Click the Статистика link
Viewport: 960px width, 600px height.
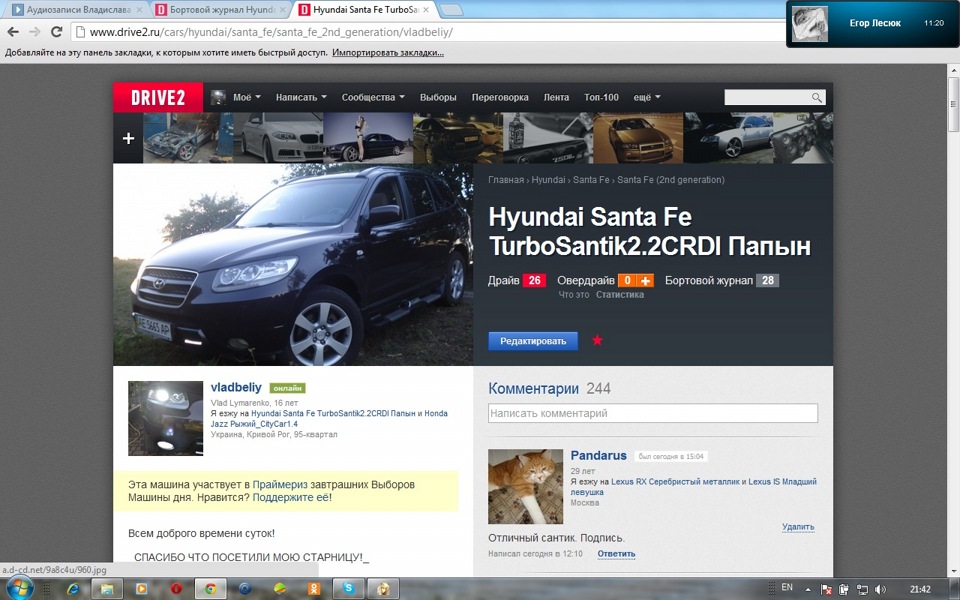pos(620,294)
